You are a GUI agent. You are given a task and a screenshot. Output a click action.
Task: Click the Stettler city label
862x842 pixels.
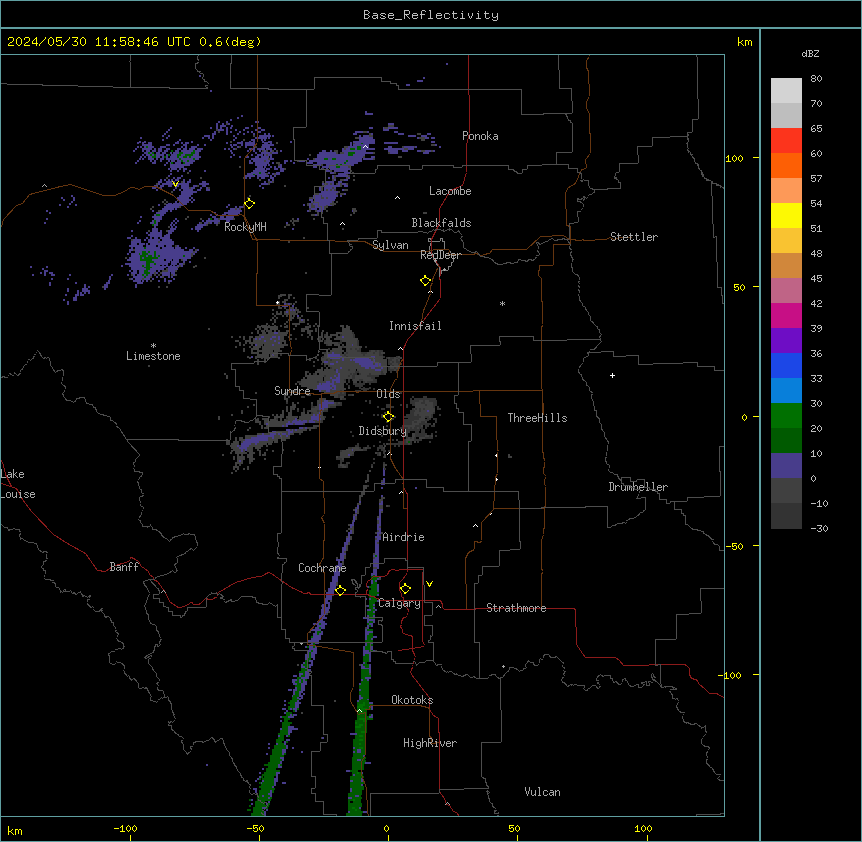tap(634, 237)
